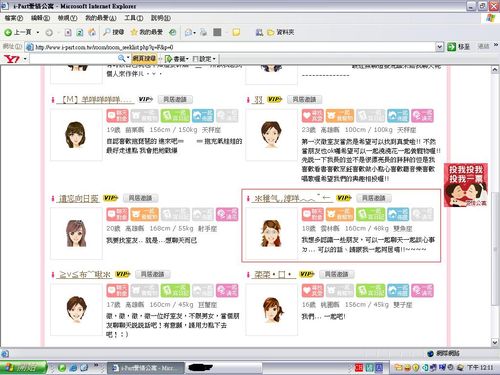The width and height of the screenshot is (500, 375).
Task: Print page with the printer icon
Action: 203,32
